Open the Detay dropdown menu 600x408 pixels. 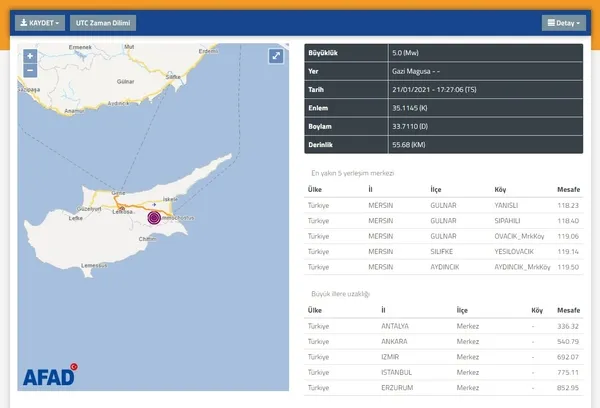click(x=563, y=22)
